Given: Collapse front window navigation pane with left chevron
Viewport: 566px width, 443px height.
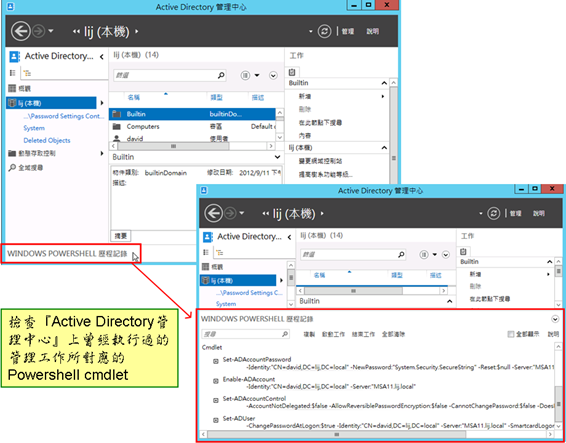Looking at the screenshot, I should pyautogui.click(x=289, y=237).
